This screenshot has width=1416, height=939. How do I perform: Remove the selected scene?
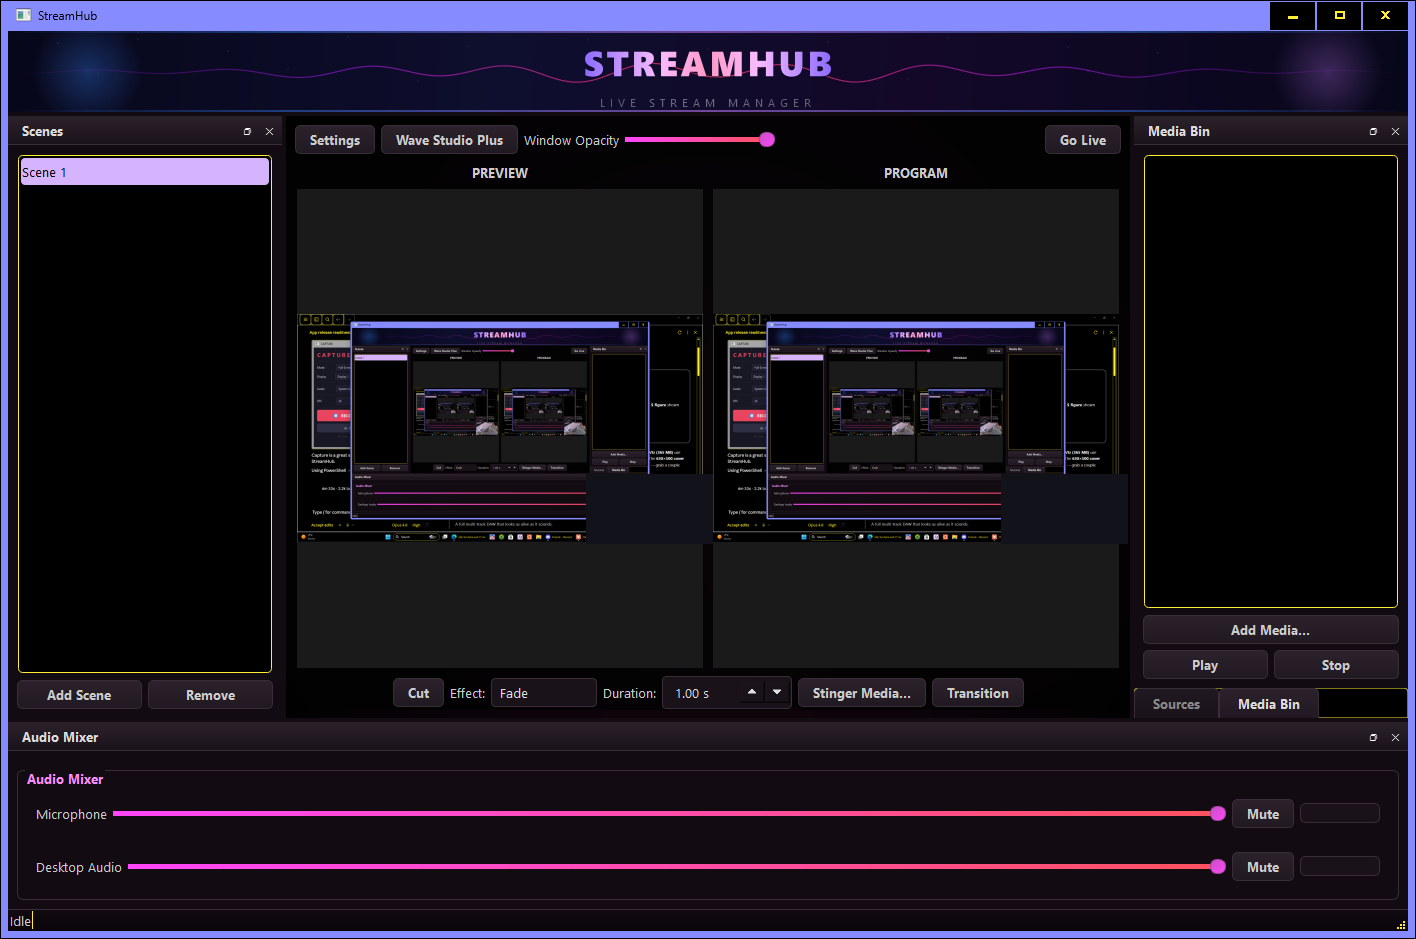210,695
